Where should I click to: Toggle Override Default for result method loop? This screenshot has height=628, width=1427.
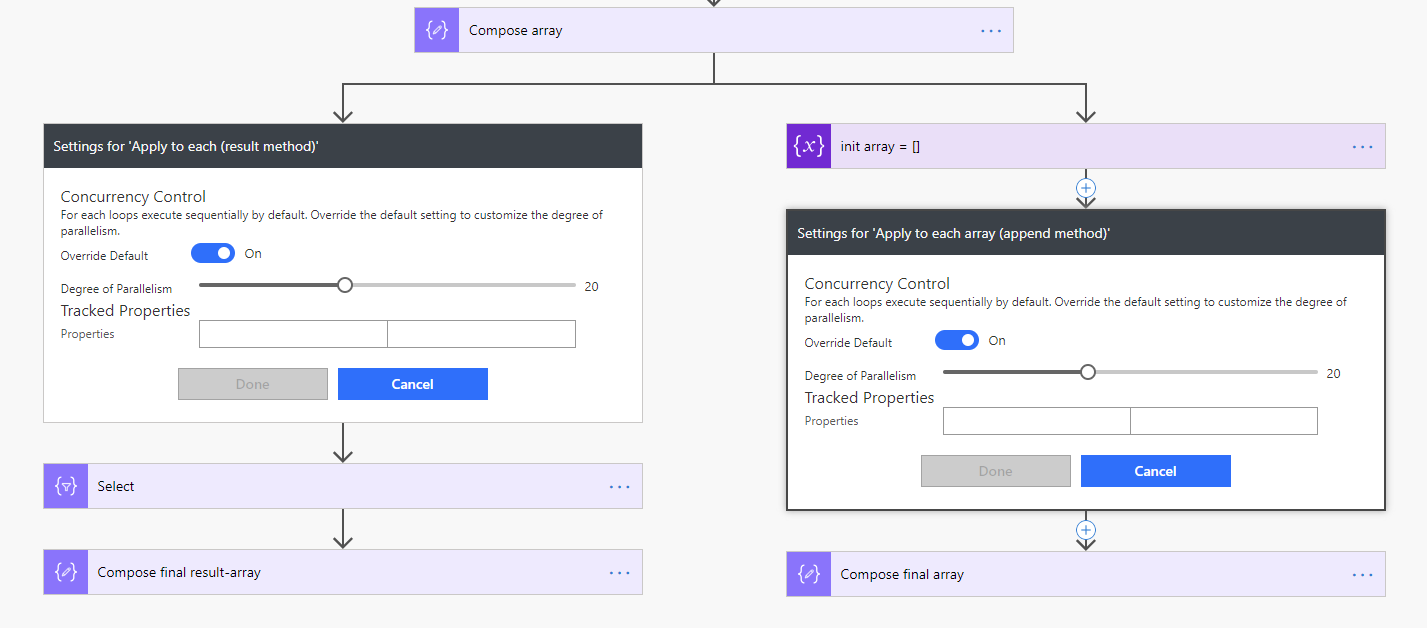[x=212, y=254]
